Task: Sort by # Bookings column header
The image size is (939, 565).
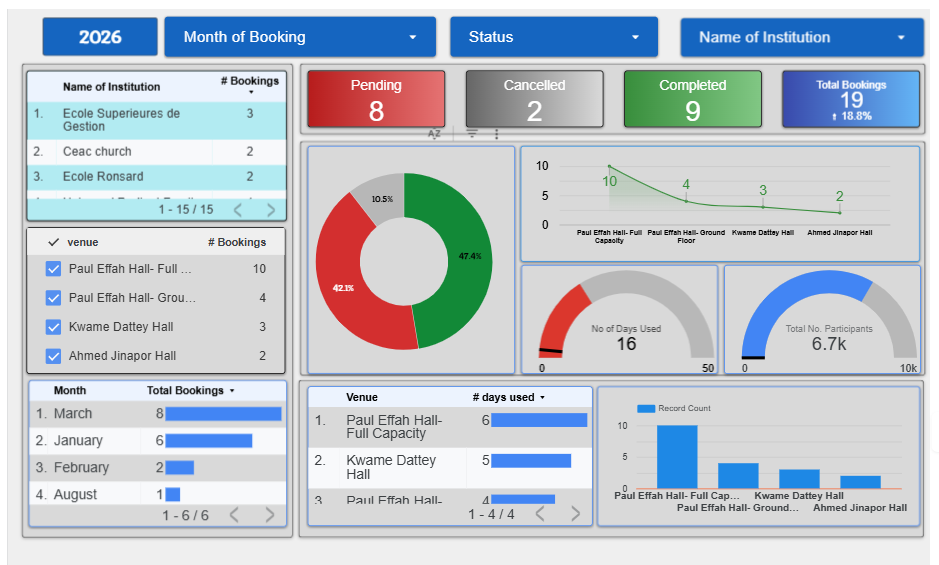Action: point(249,82)
